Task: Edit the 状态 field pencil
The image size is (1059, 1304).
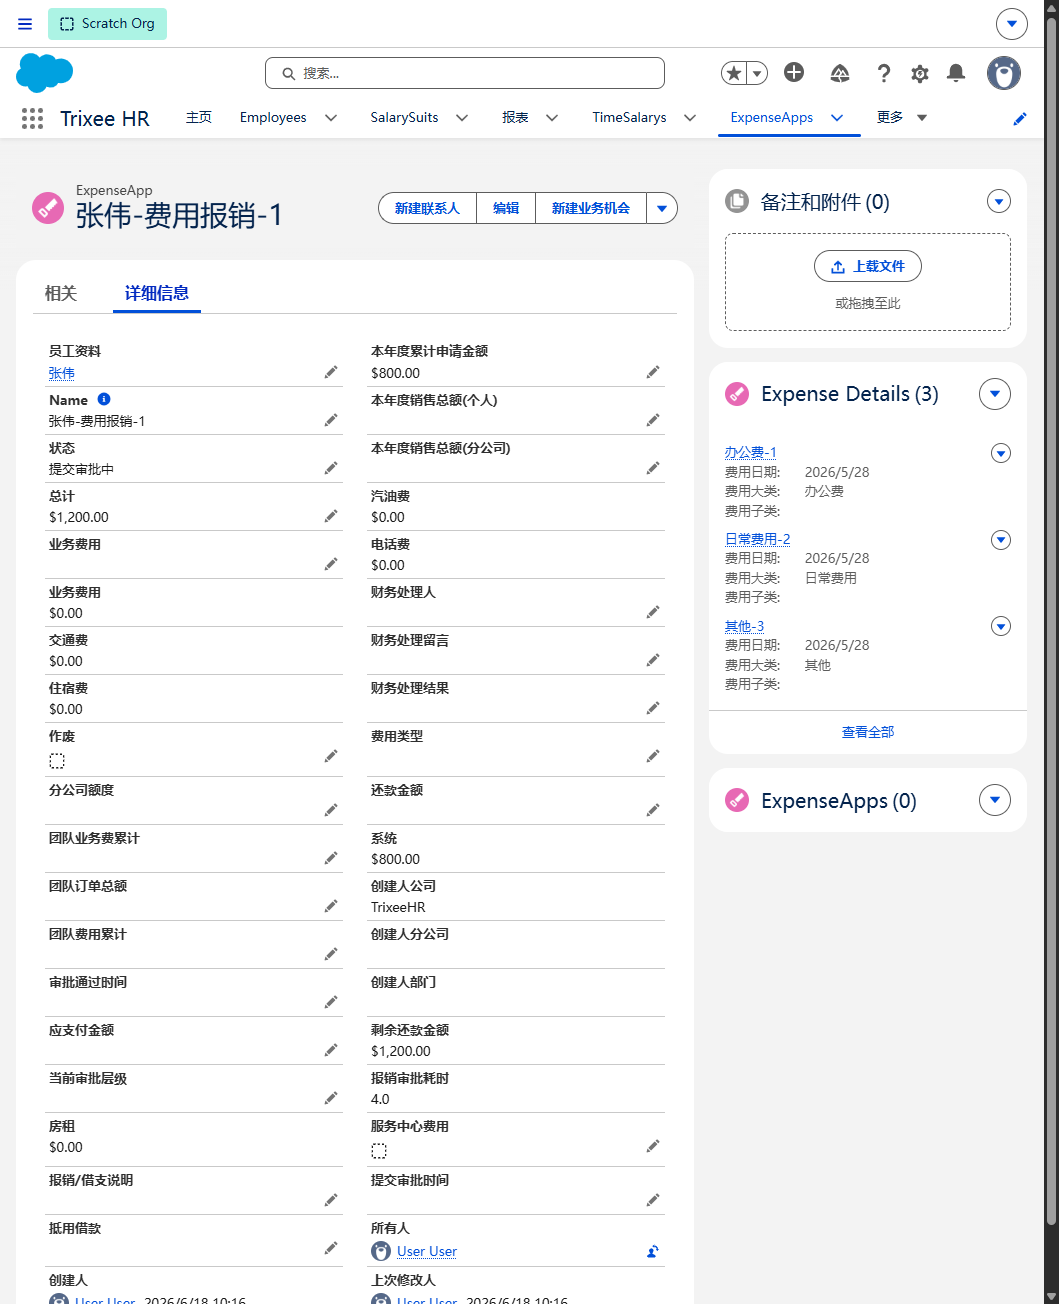Action: pos(331,468)
